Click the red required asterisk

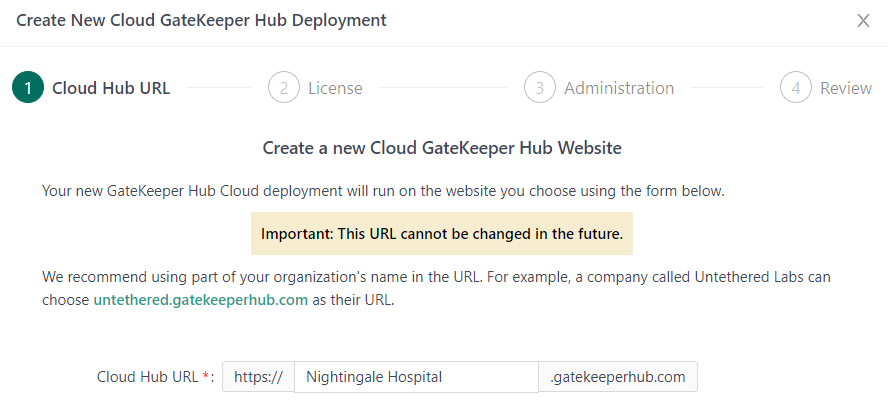(206, 377)
